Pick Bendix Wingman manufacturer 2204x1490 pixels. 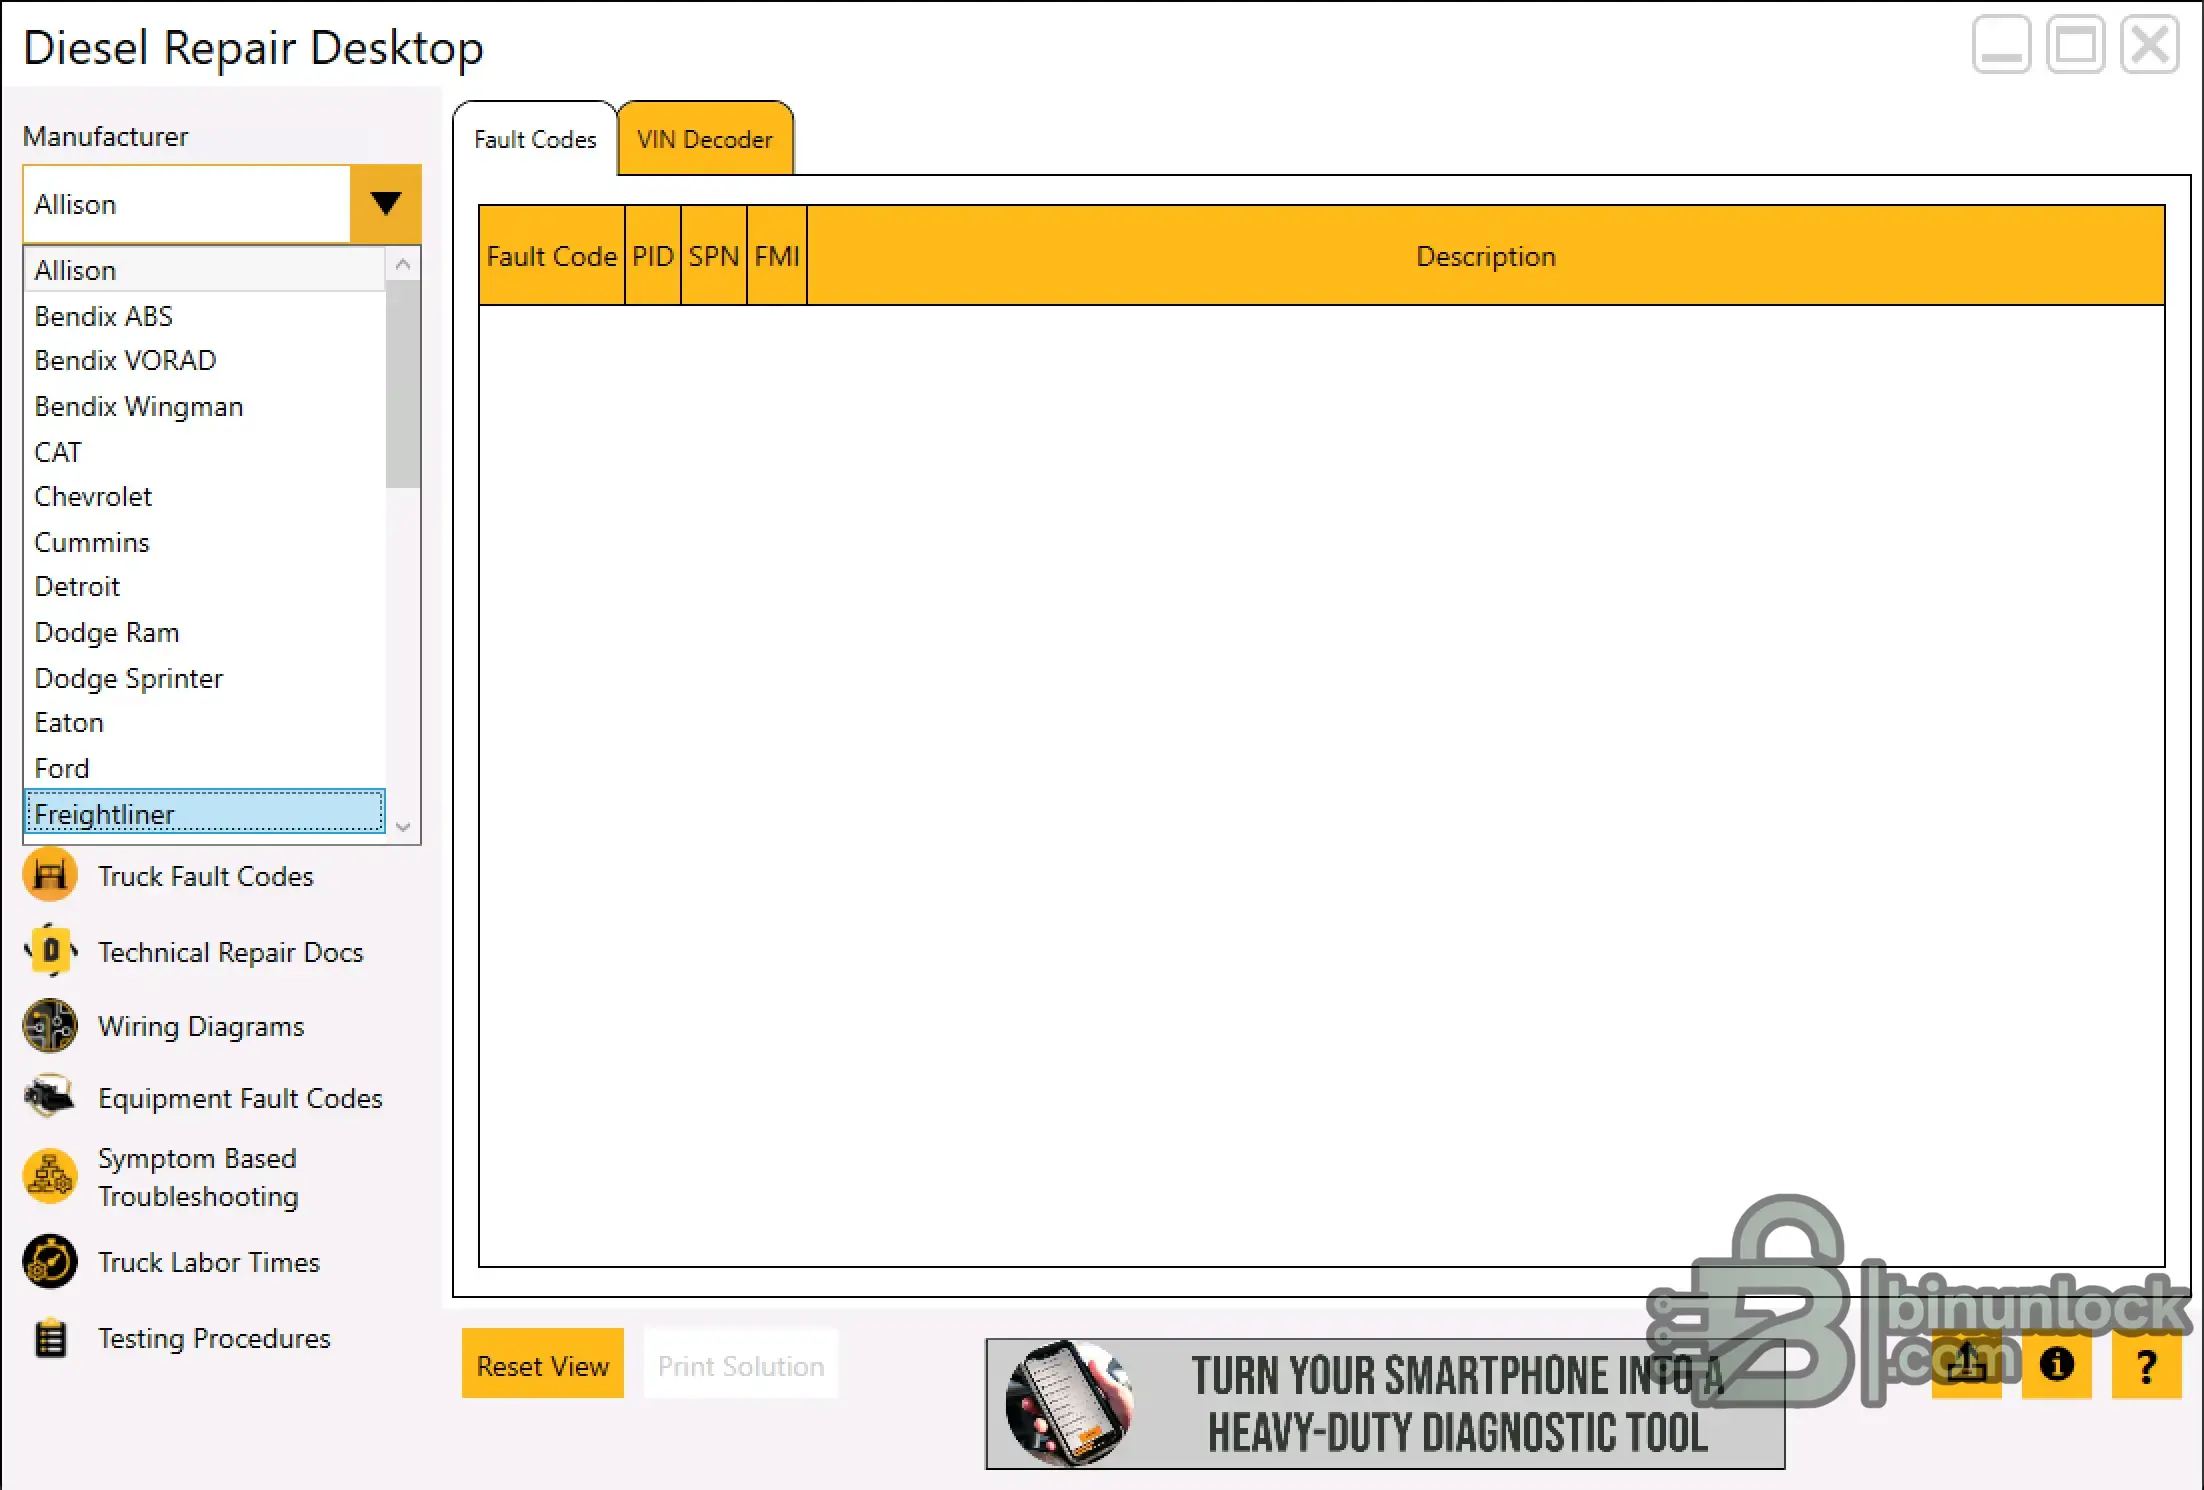pos(204,406)
